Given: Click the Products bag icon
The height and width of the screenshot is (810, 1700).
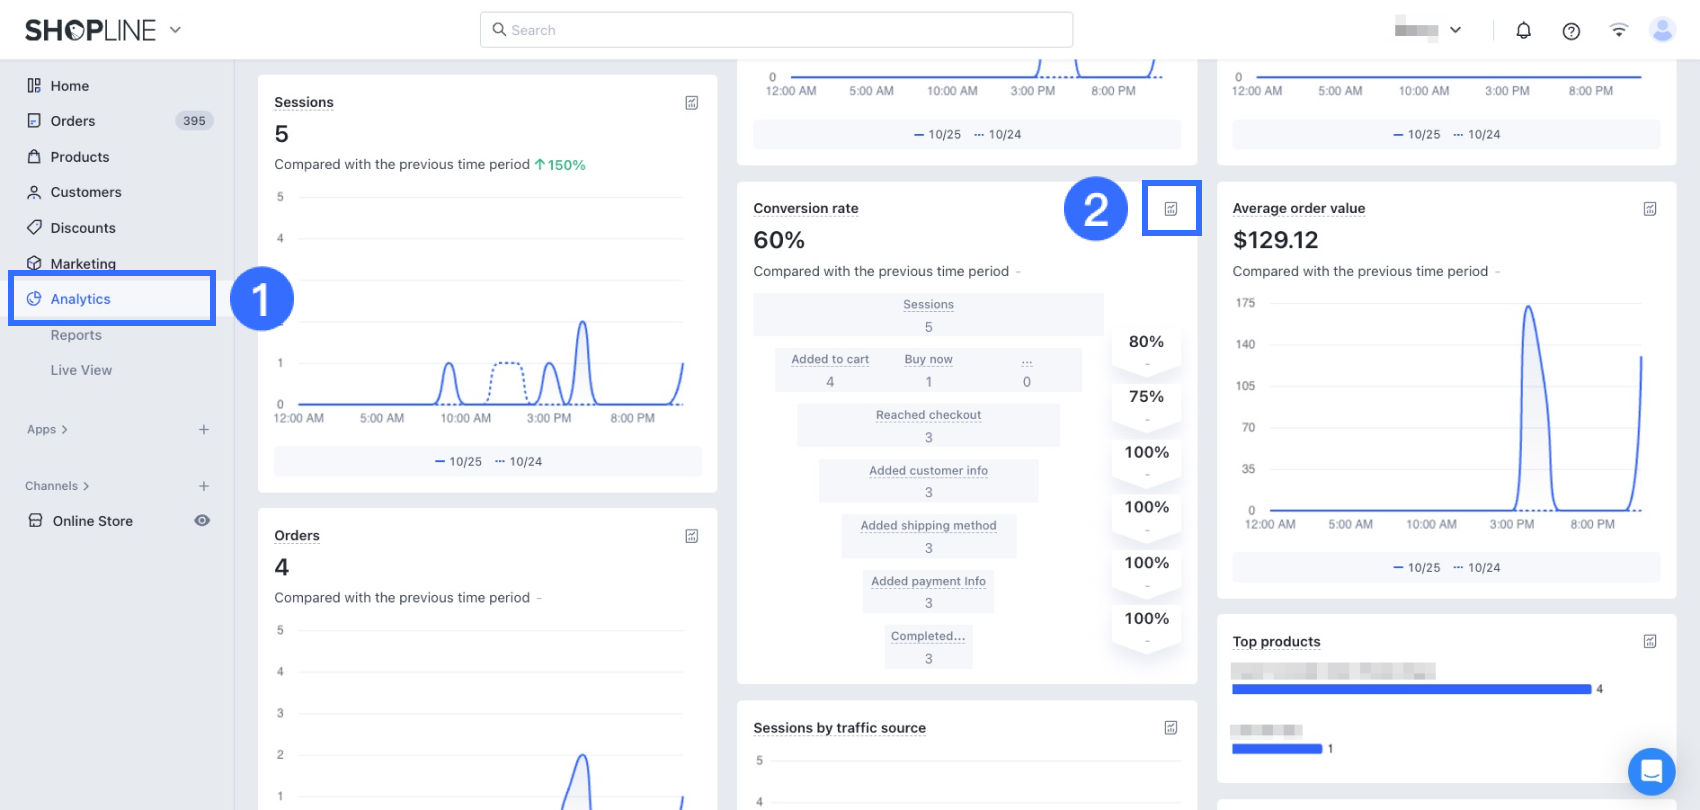Looking at the screenshot, I should (34, 157).
